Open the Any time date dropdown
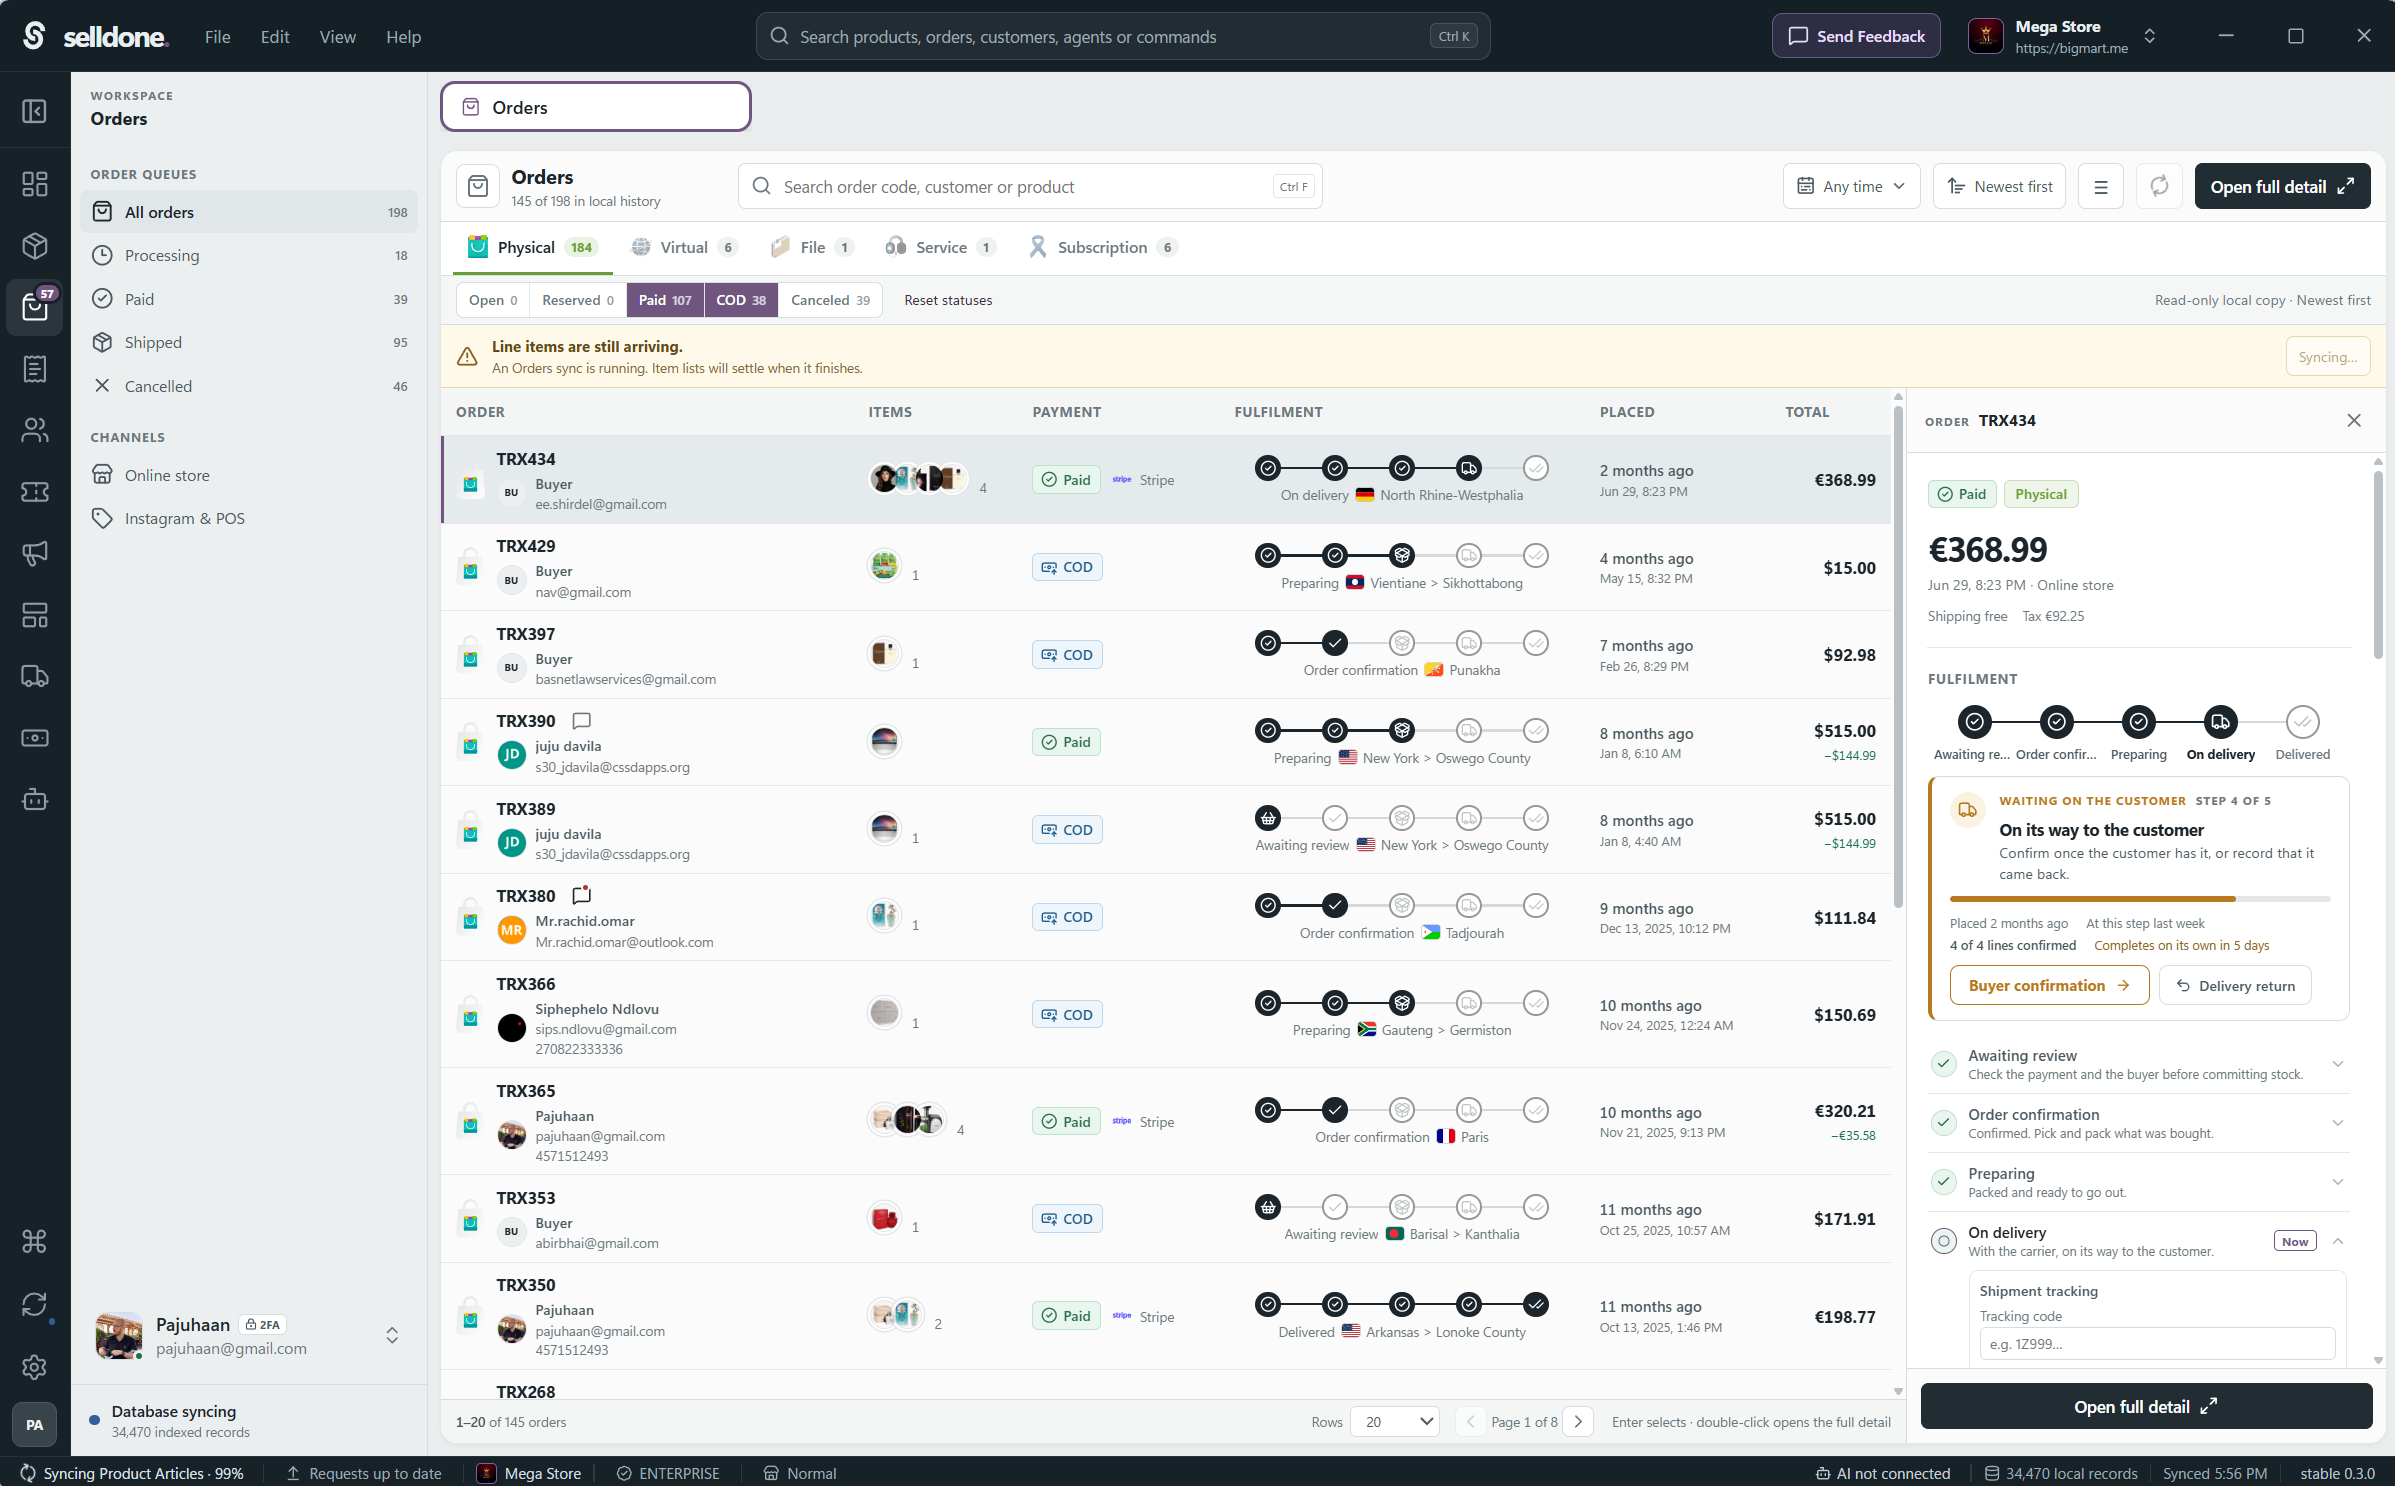The image size is (2395, 1486). tap(1851, 186)
